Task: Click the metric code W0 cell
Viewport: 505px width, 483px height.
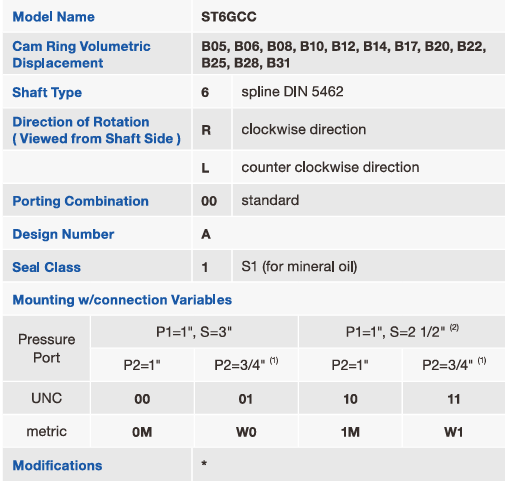Action: 246,432
